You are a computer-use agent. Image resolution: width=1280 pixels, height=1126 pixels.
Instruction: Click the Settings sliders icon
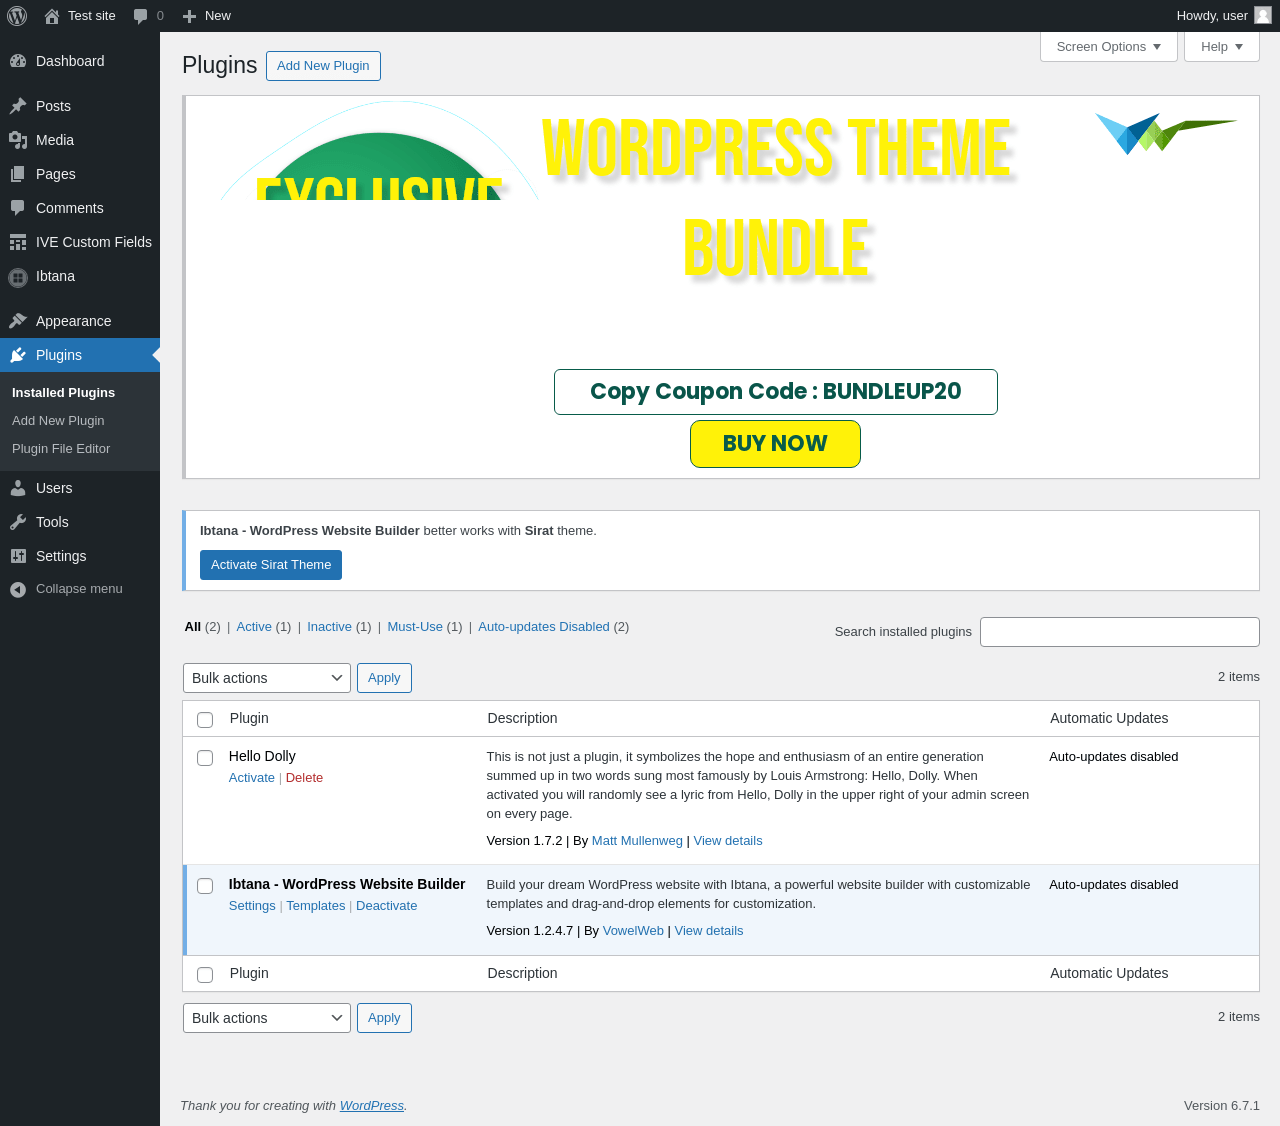(18, 556)
